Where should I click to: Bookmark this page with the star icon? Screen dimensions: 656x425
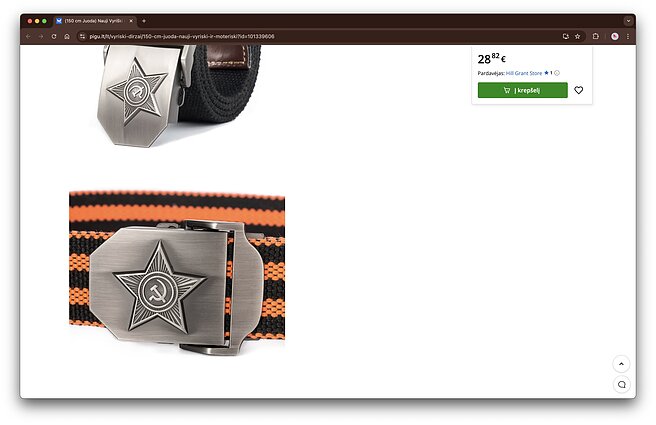point(577,36)
